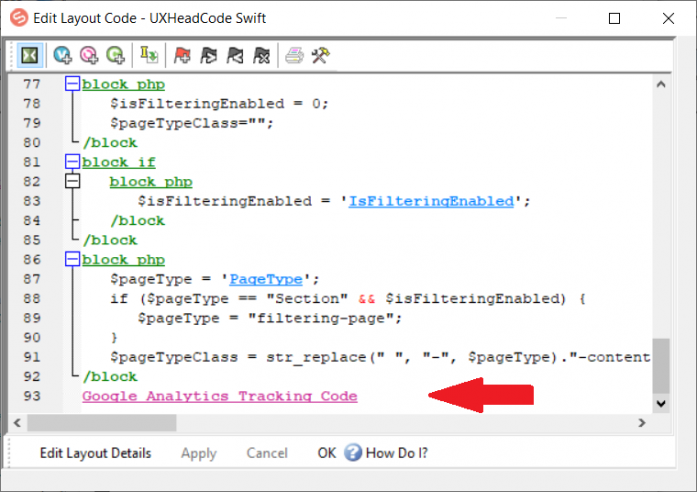
Task: Open the Google Analytics Tracking Code link
Action: [219, 396]
